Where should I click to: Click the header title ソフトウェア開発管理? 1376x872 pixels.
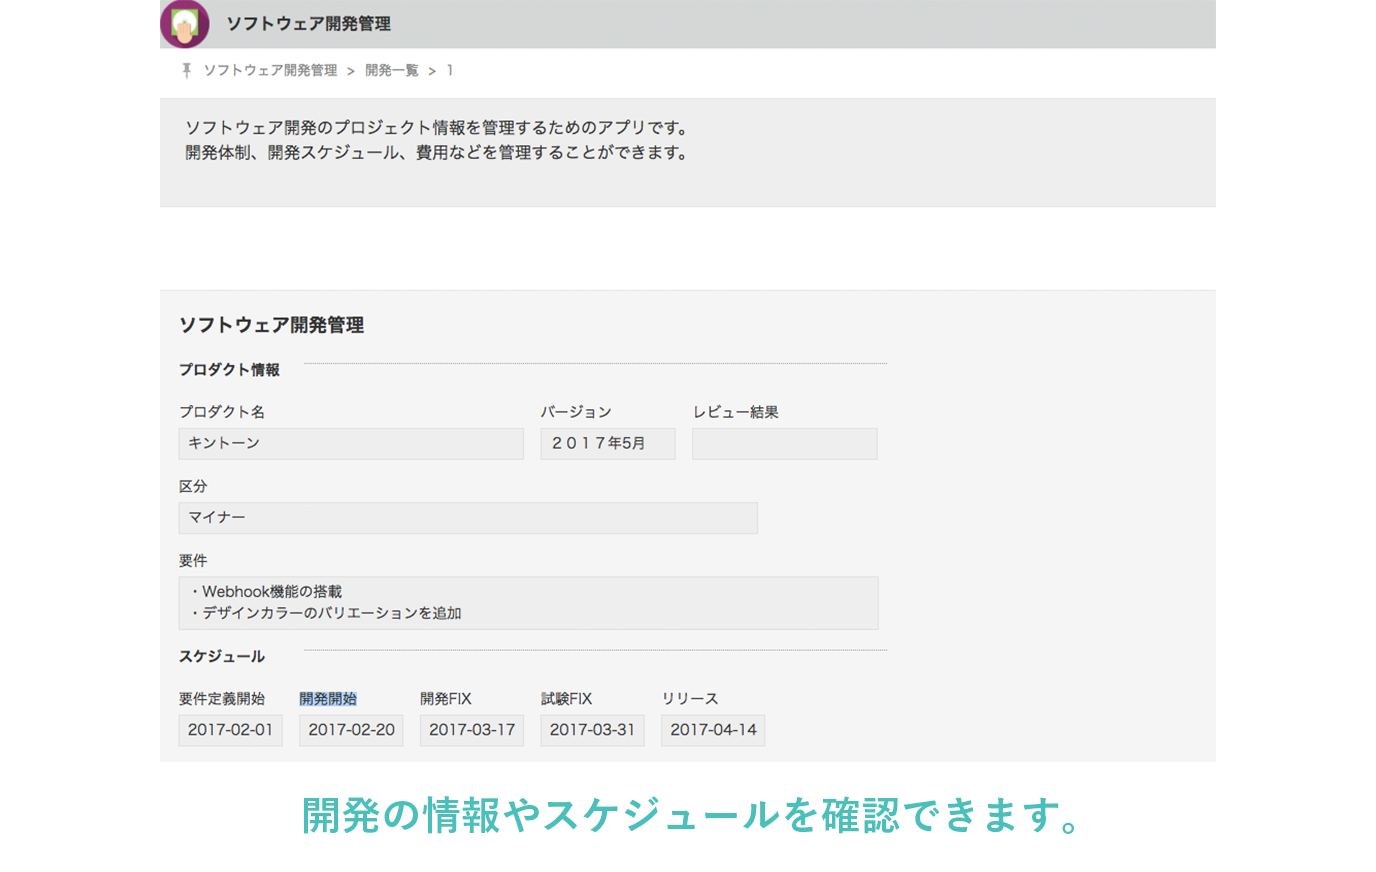coord(308,24)
